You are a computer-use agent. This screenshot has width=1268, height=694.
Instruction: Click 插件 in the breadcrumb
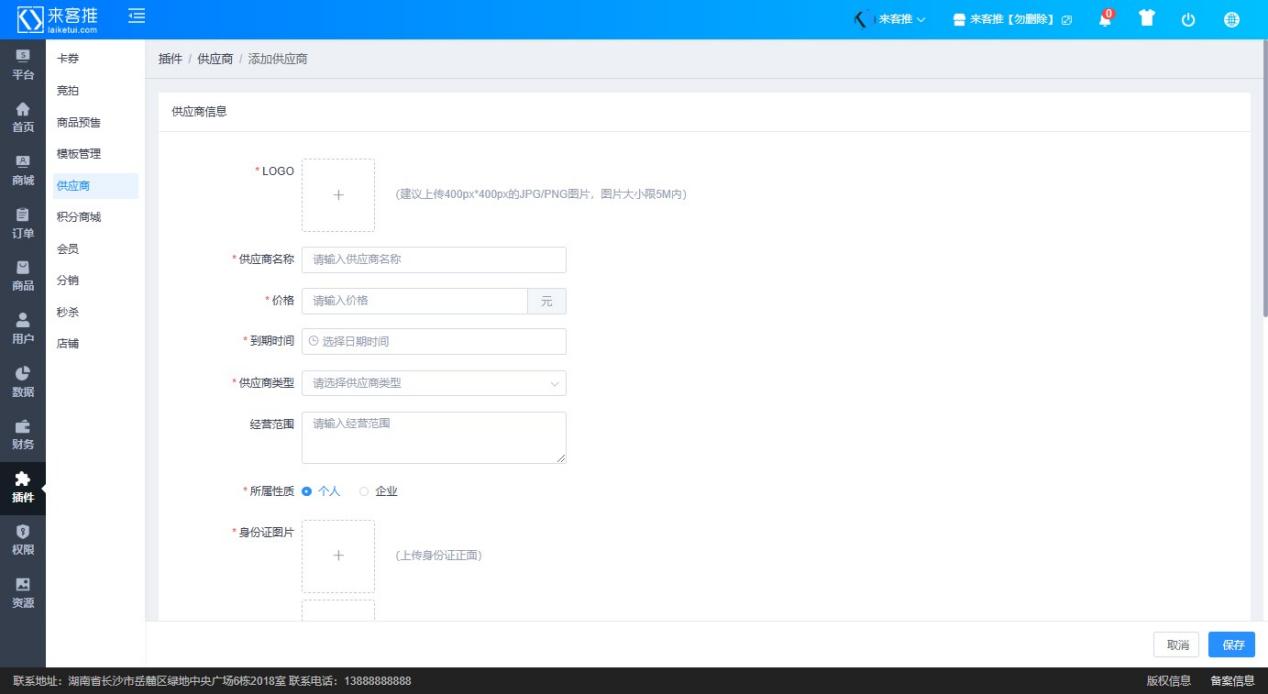[x=171, y=59]
